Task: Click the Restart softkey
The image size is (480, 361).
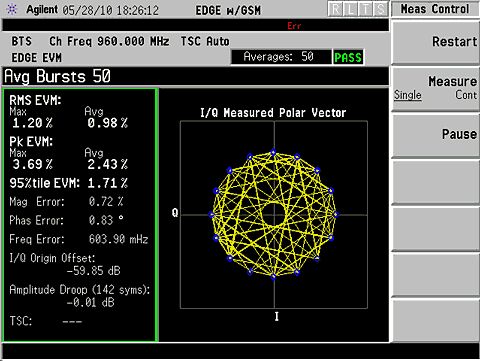Action: pyautogui.click(x=435, y=42)
